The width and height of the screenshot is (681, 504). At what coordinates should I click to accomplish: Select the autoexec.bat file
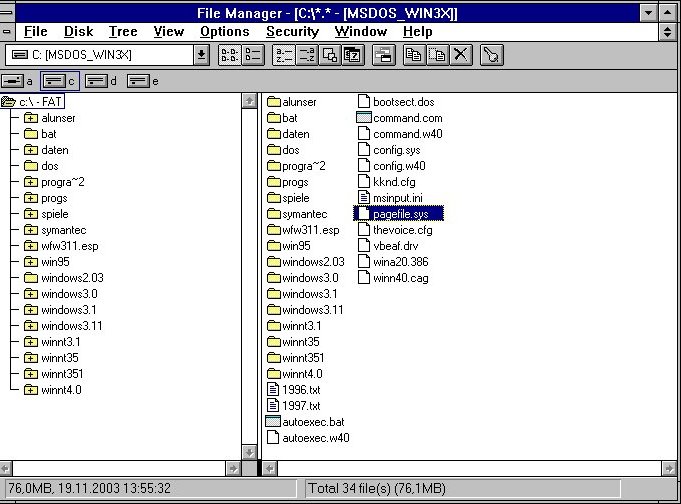[x=313, y=422]
